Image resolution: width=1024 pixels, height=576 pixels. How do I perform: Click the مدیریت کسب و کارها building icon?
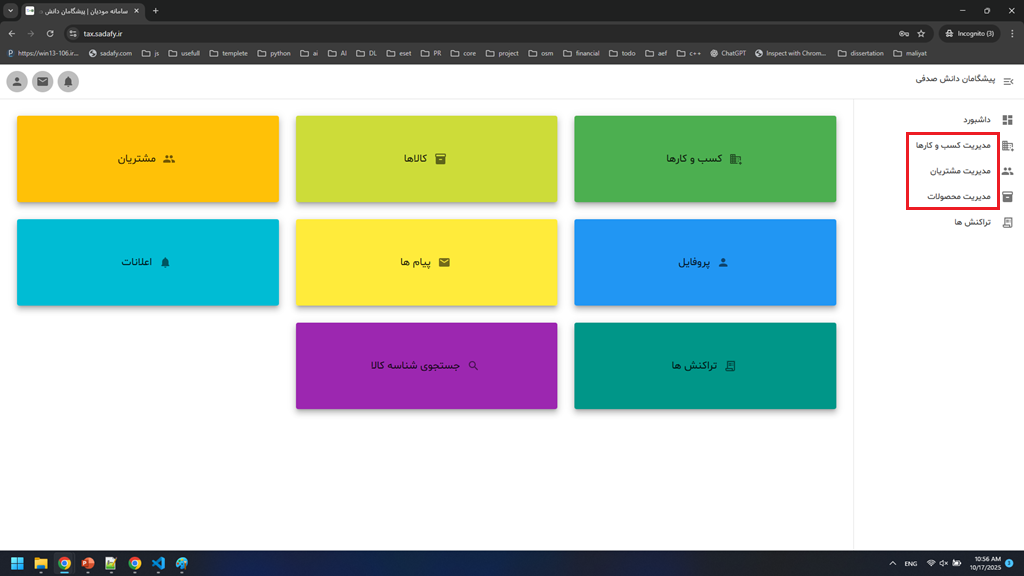point(1007,145)
